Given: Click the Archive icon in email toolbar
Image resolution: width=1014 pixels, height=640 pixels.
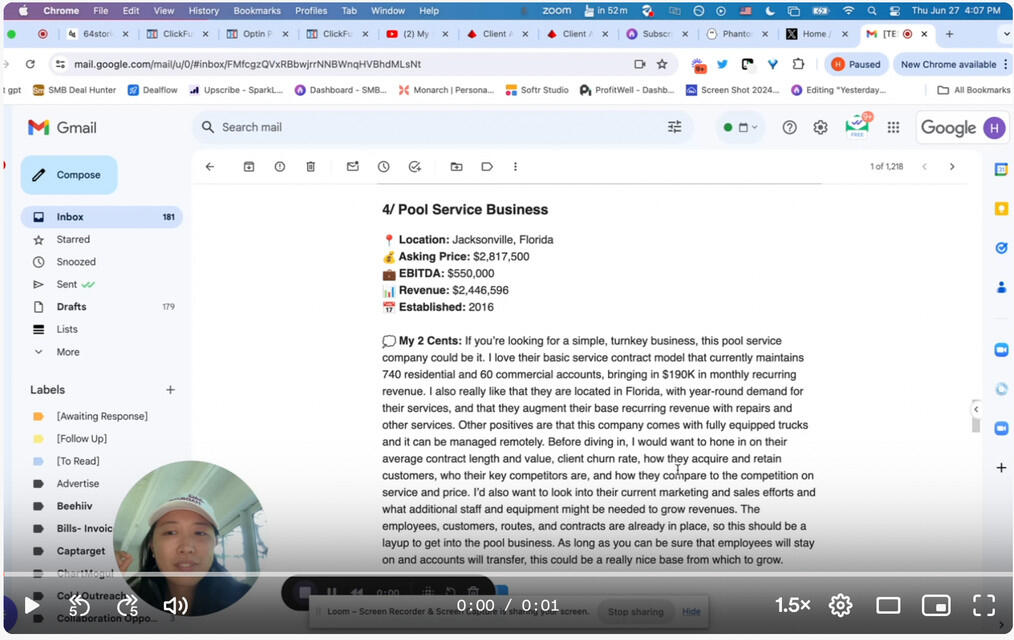Looking at the screenshot, I should tap(249, 167).
